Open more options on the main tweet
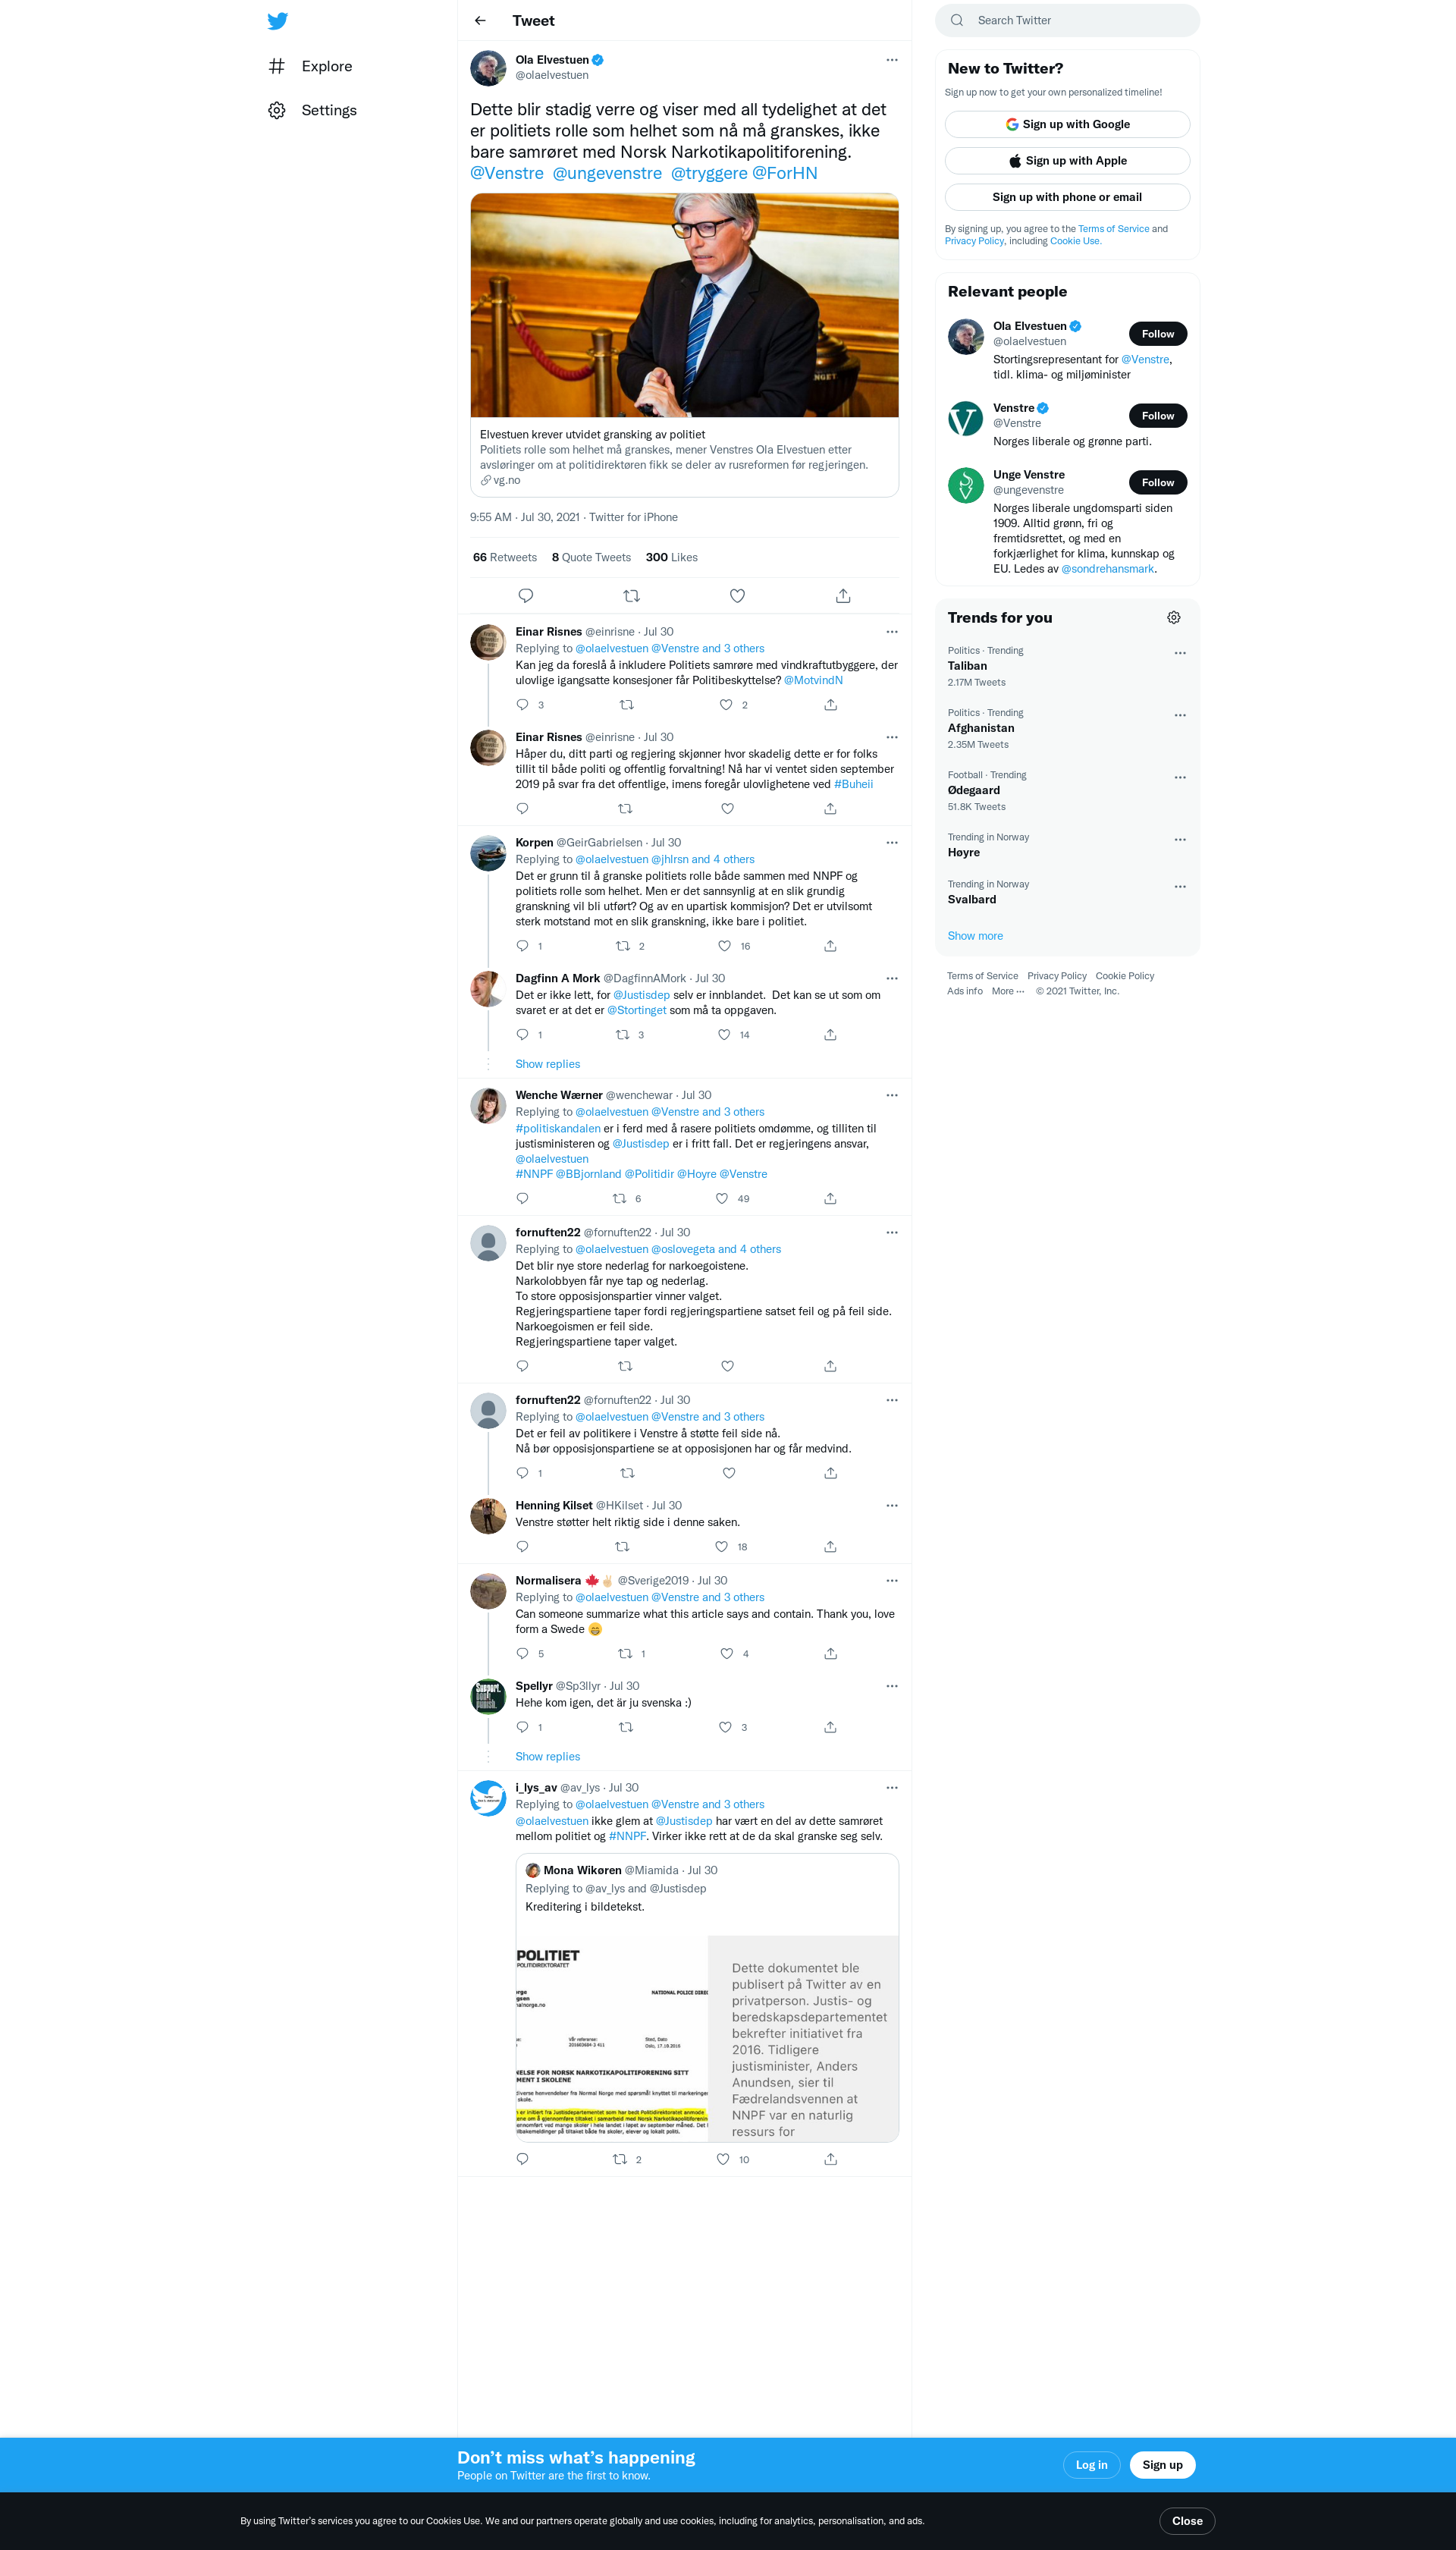The width and height of the screenshot is (1456, 2550). [x=892, y=60]
